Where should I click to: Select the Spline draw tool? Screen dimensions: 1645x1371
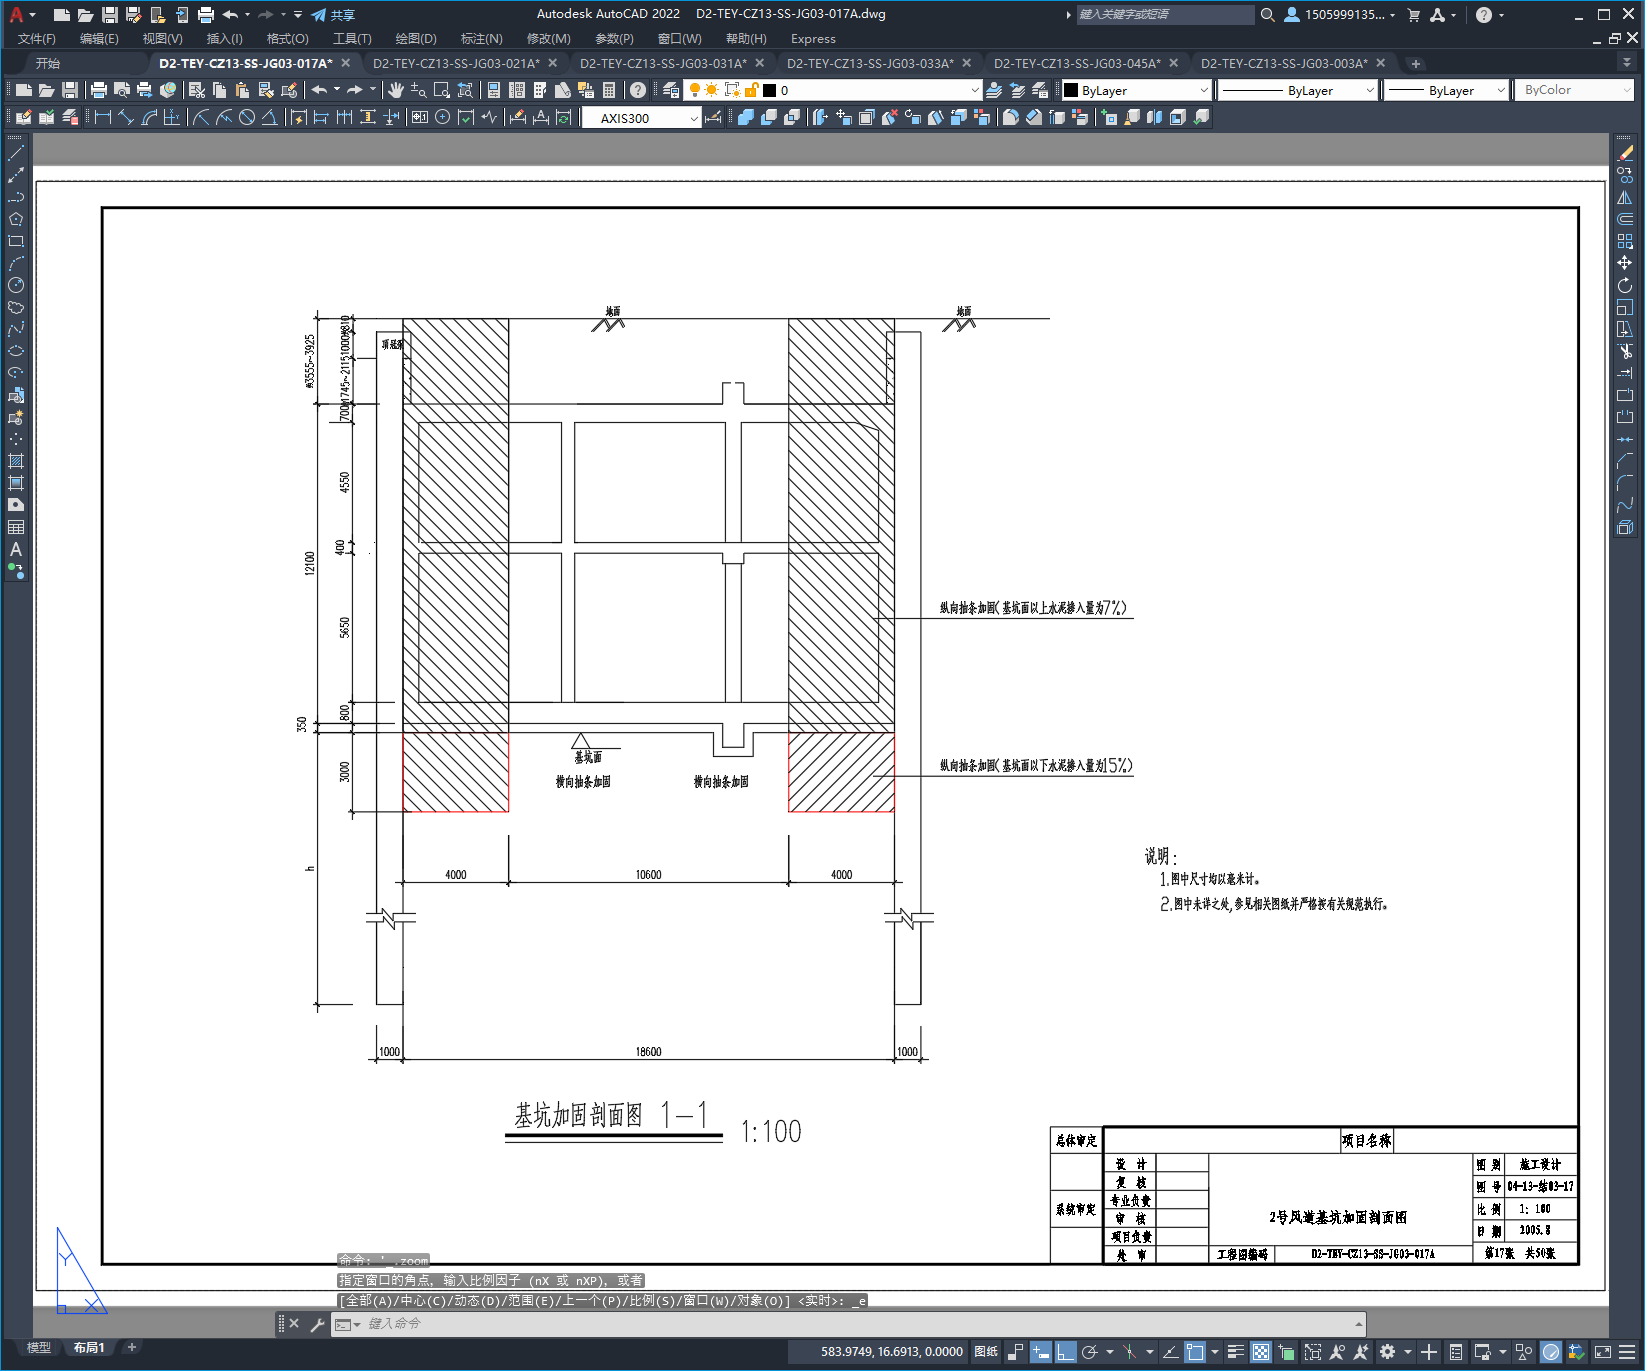point(15,329)
